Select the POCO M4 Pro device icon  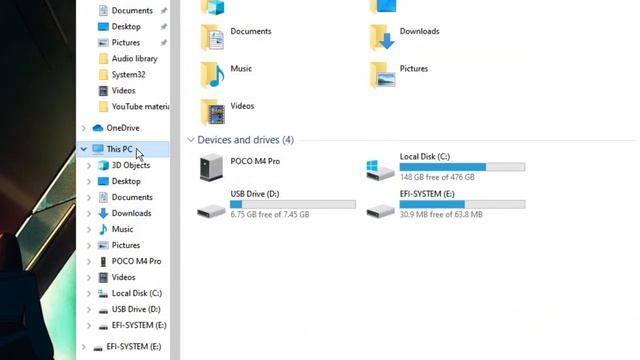(x=211, y=167)
